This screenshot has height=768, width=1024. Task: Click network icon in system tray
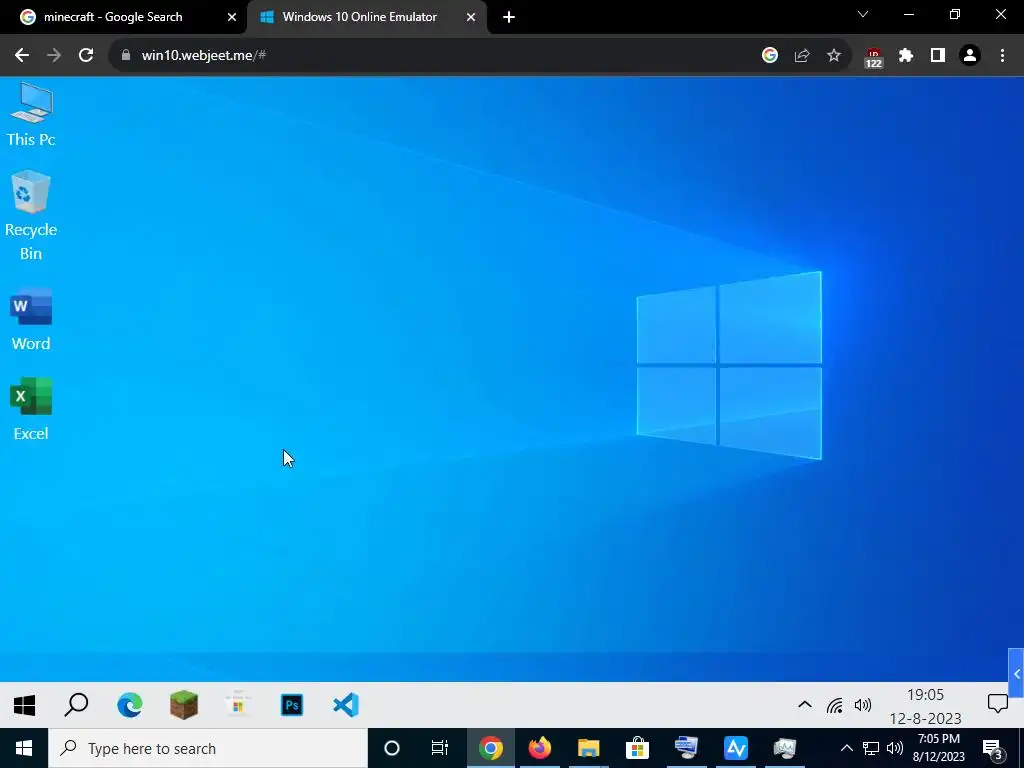(x=871, y=748)
